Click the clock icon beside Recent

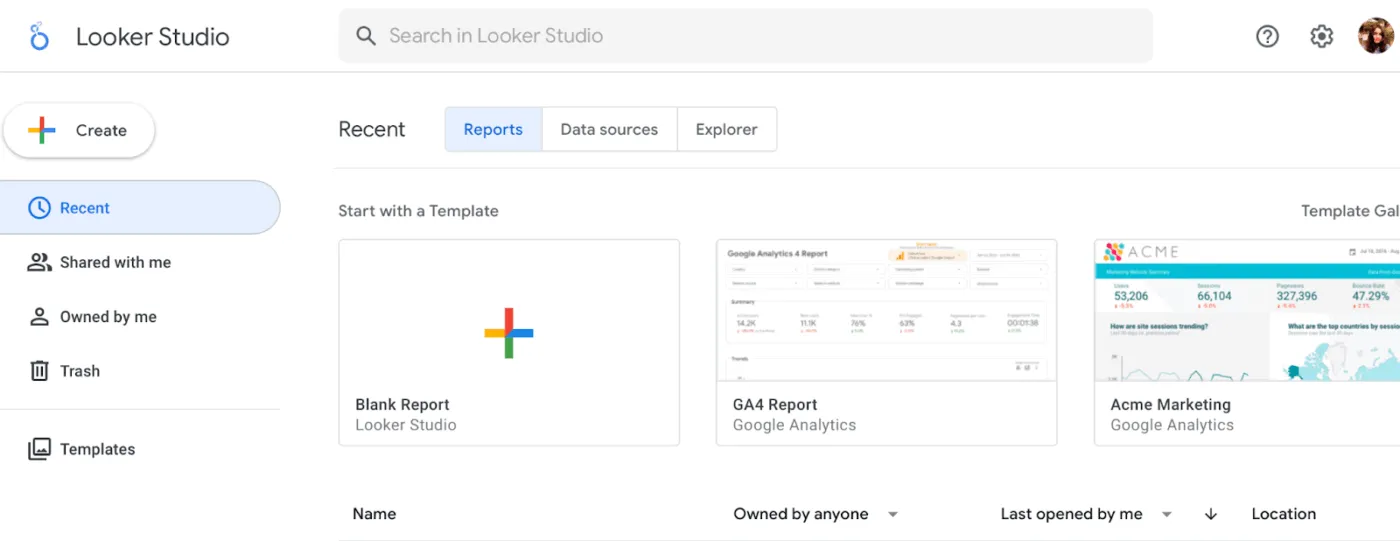tap(39, 208)
